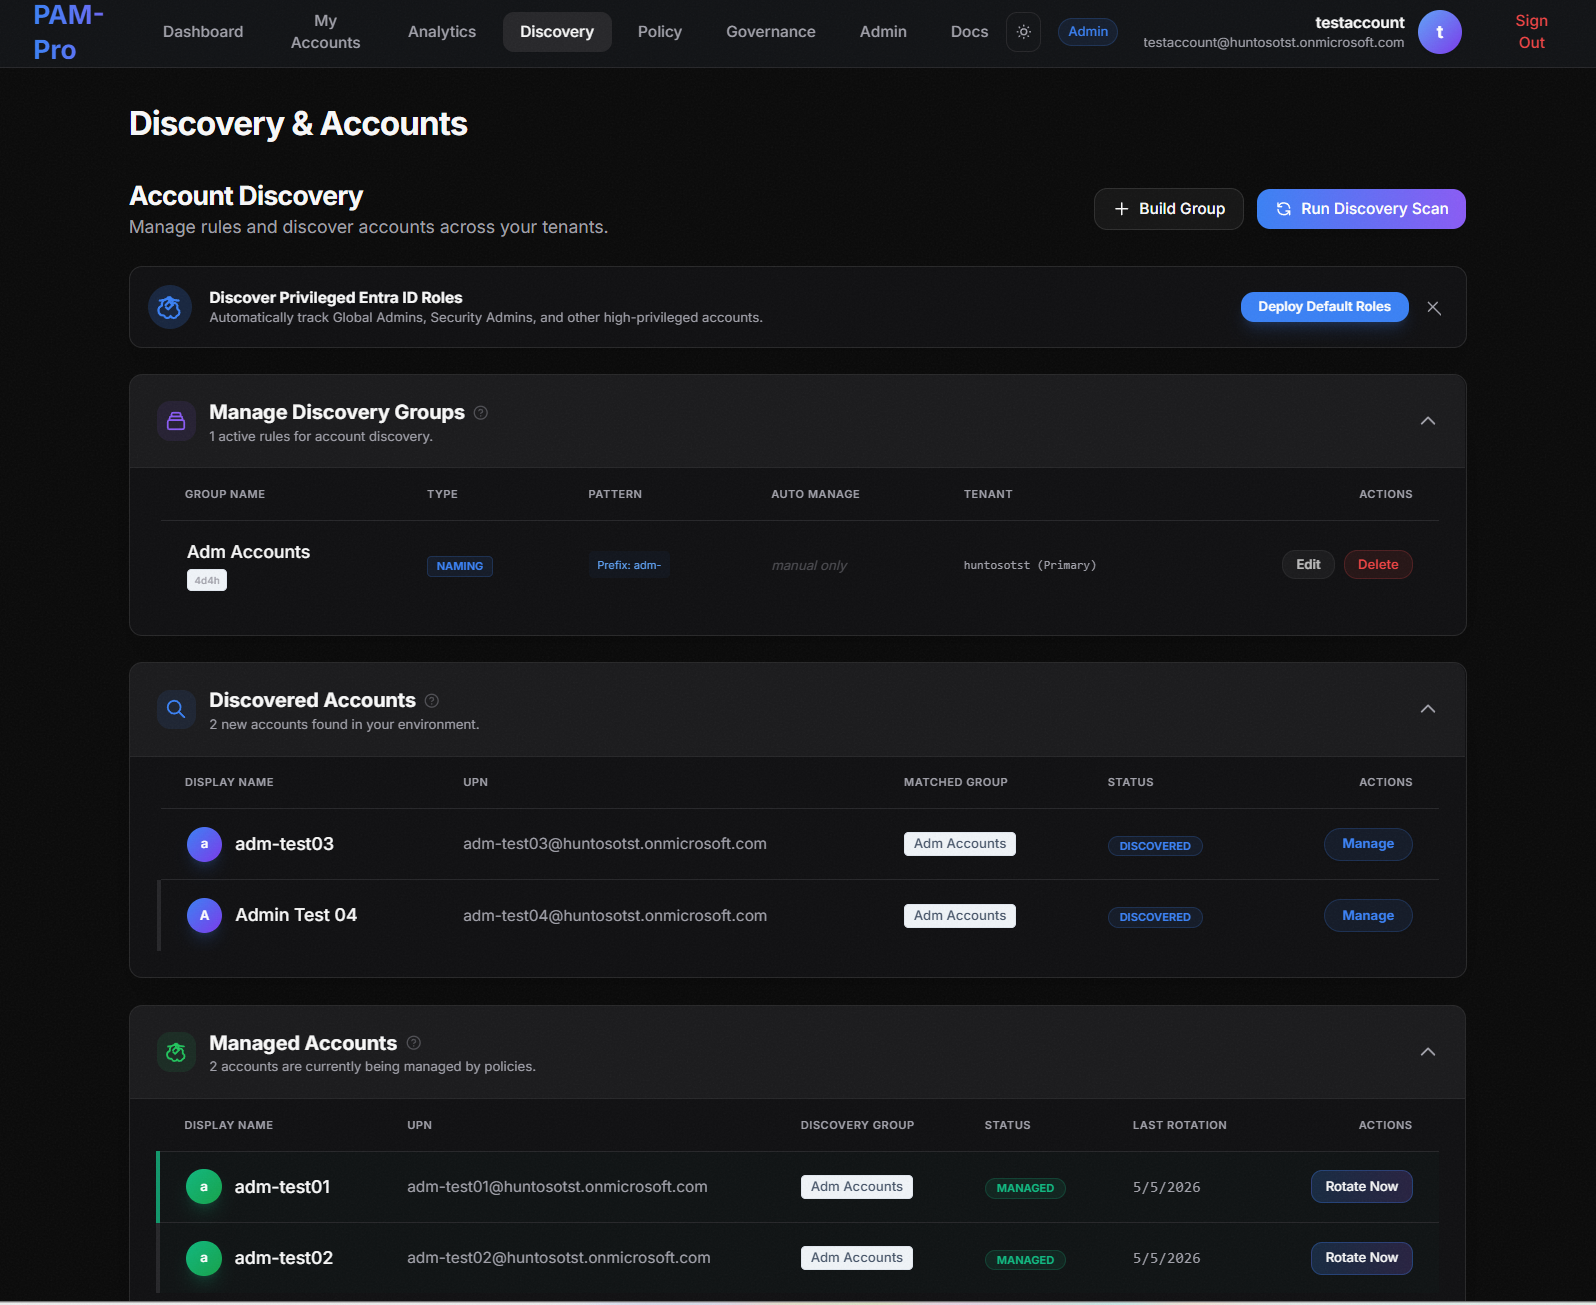The image size is (1596, 1305).
Task: Click the testaccount email address in header
Action: (1273, 43)
